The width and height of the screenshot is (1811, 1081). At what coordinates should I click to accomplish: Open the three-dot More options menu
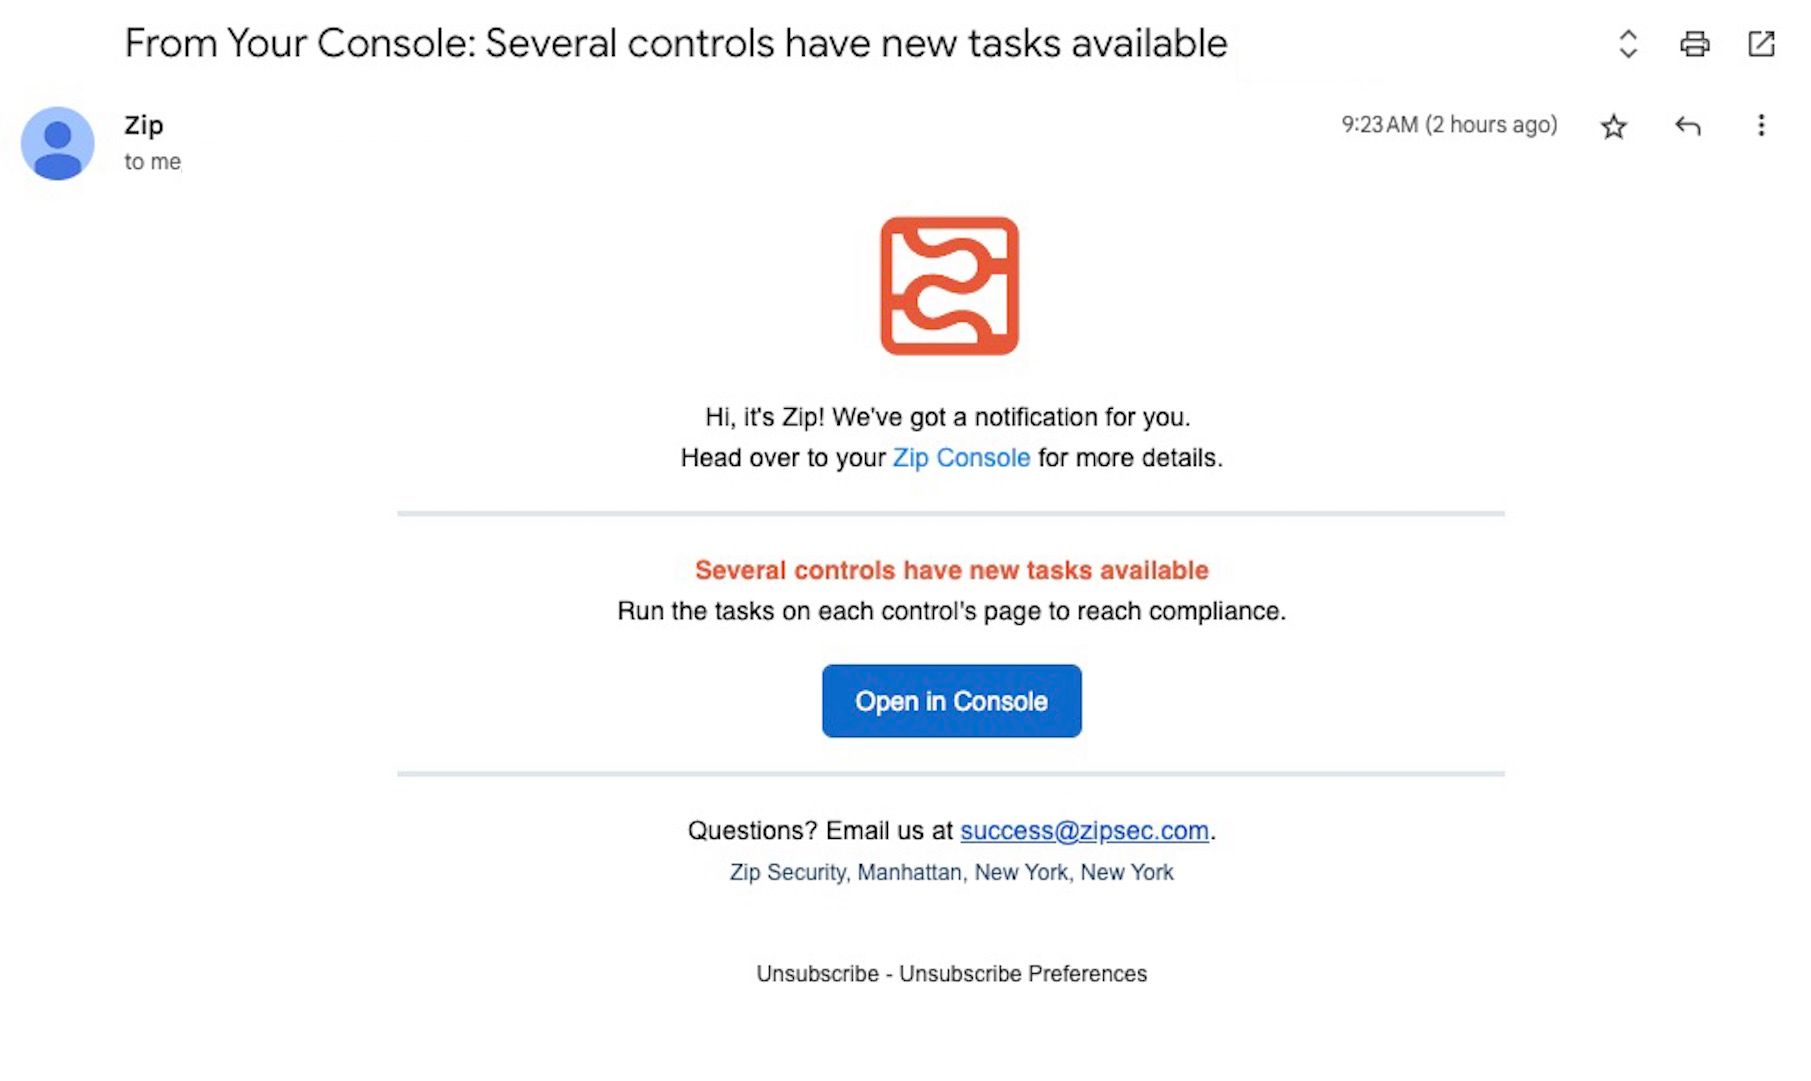[1761, 126]
